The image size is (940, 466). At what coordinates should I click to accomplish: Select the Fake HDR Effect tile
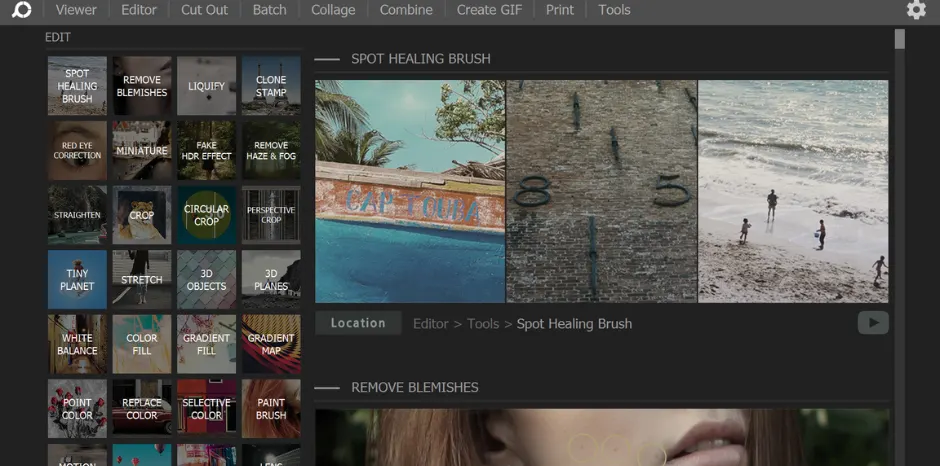(206, 151)
